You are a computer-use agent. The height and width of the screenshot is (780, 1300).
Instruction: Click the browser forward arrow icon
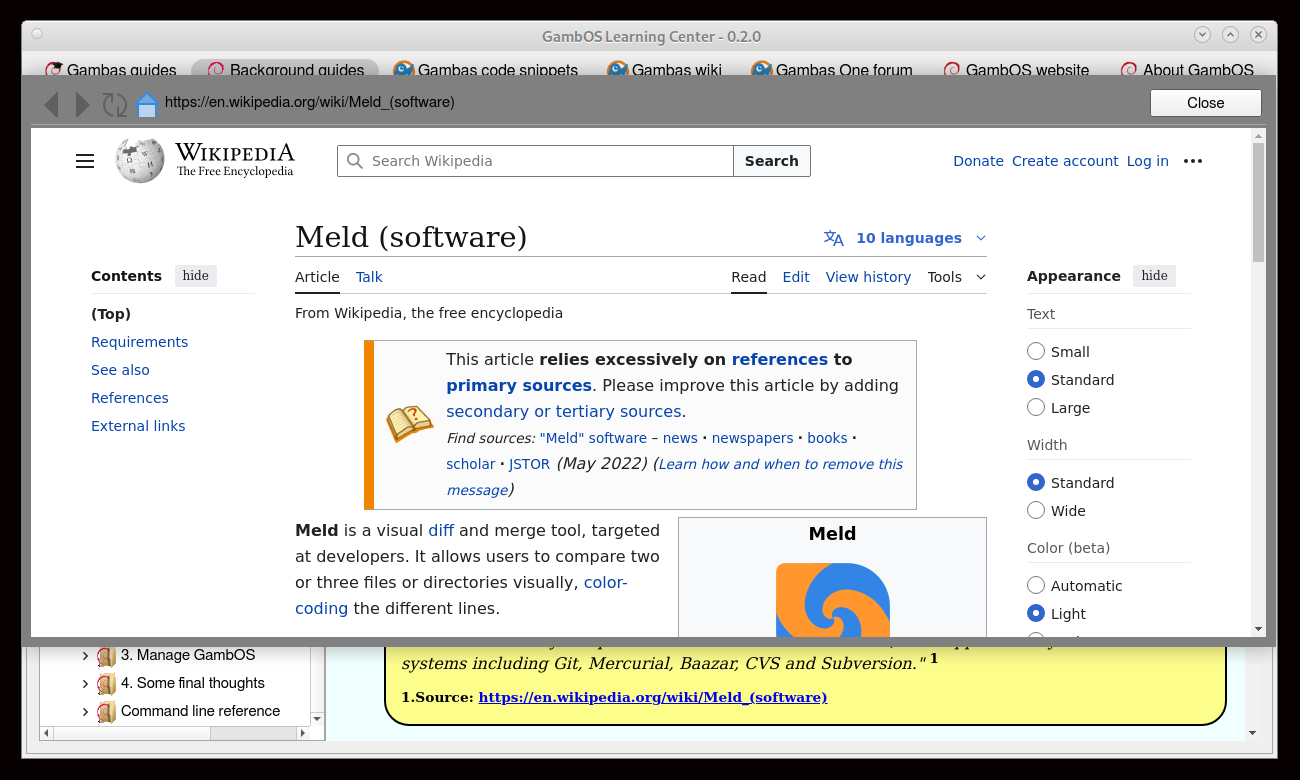pos(83,104)
